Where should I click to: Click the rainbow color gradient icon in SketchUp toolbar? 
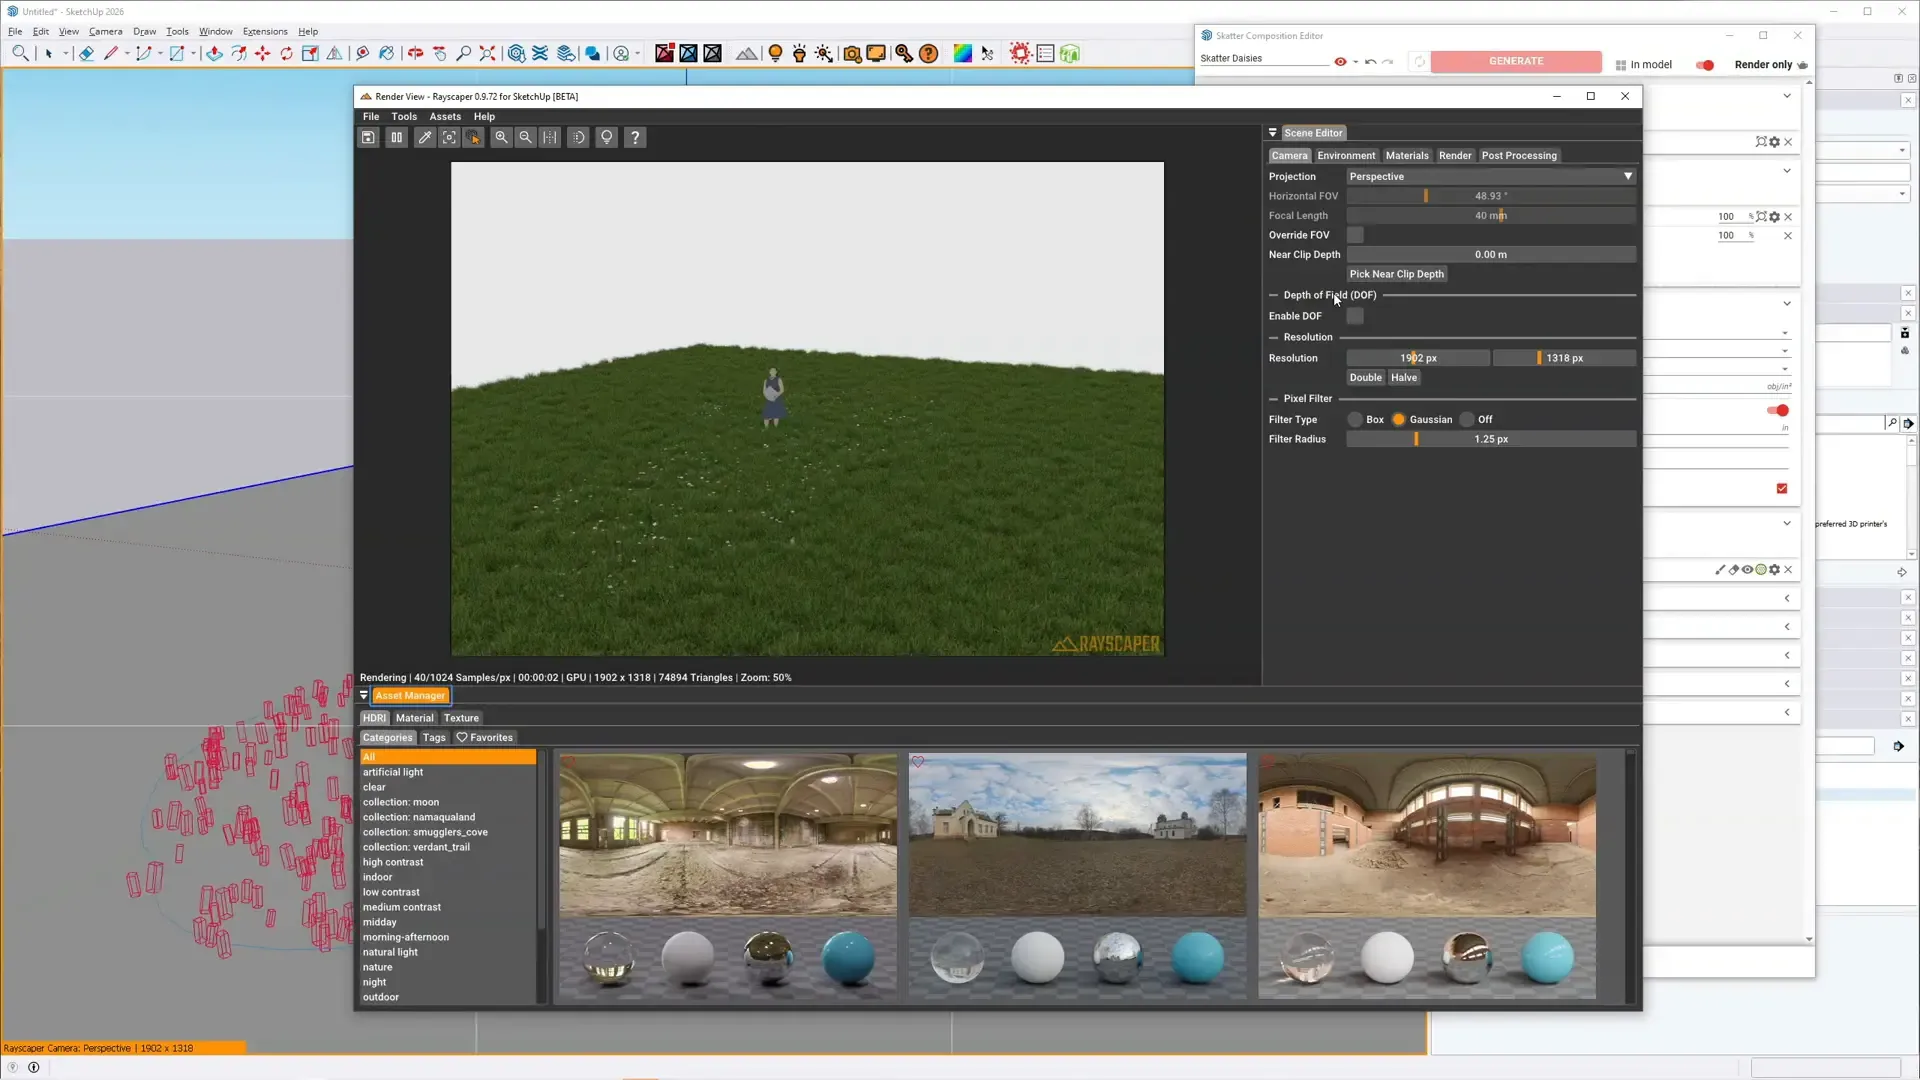(x=963, y=54)
